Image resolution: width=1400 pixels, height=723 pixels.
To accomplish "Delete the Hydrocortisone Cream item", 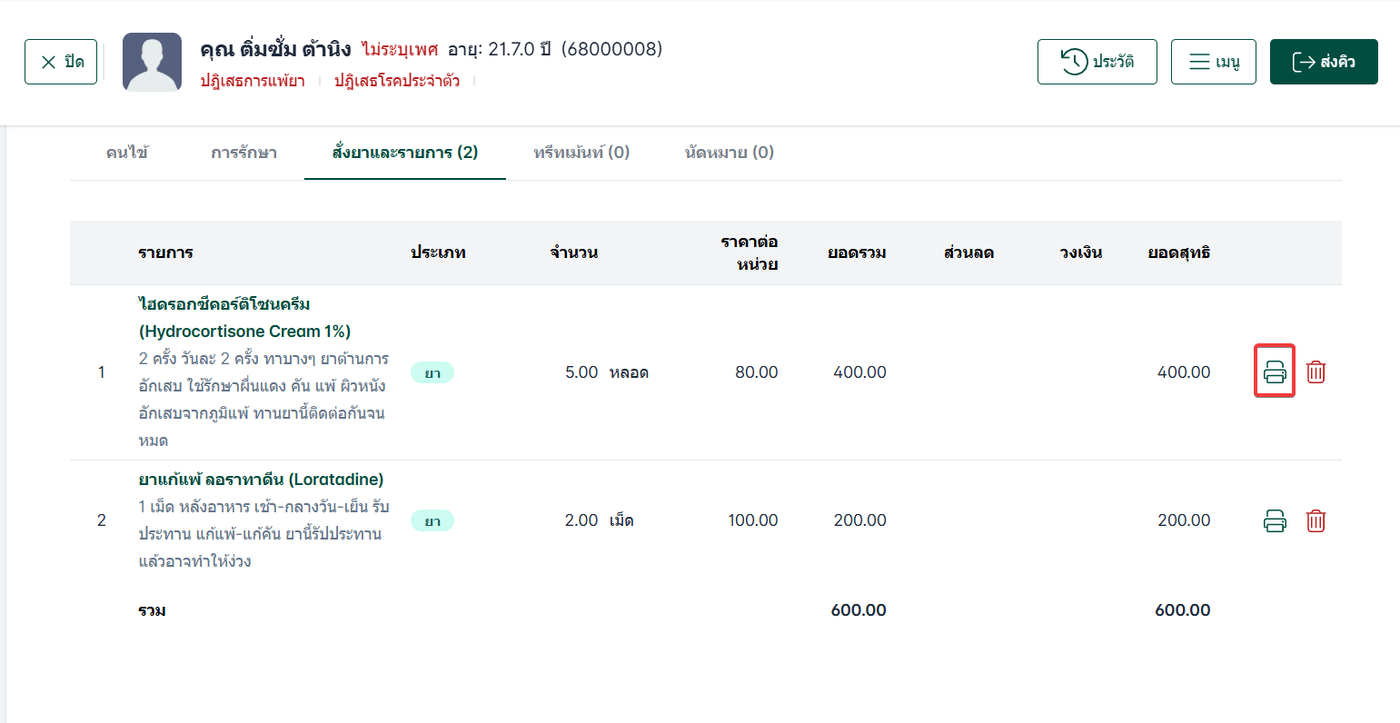I will (x=1316, y=372).
